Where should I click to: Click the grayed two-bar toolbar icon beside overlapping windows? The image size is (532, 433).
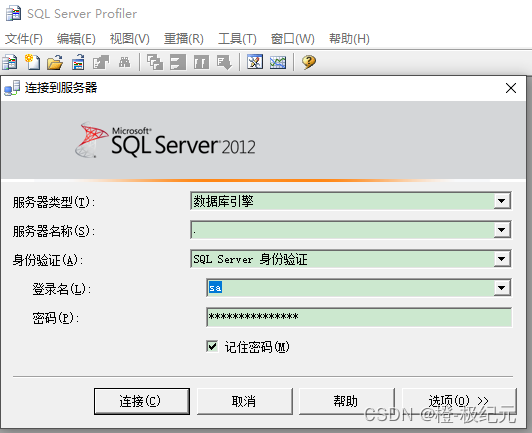[178, 62]
